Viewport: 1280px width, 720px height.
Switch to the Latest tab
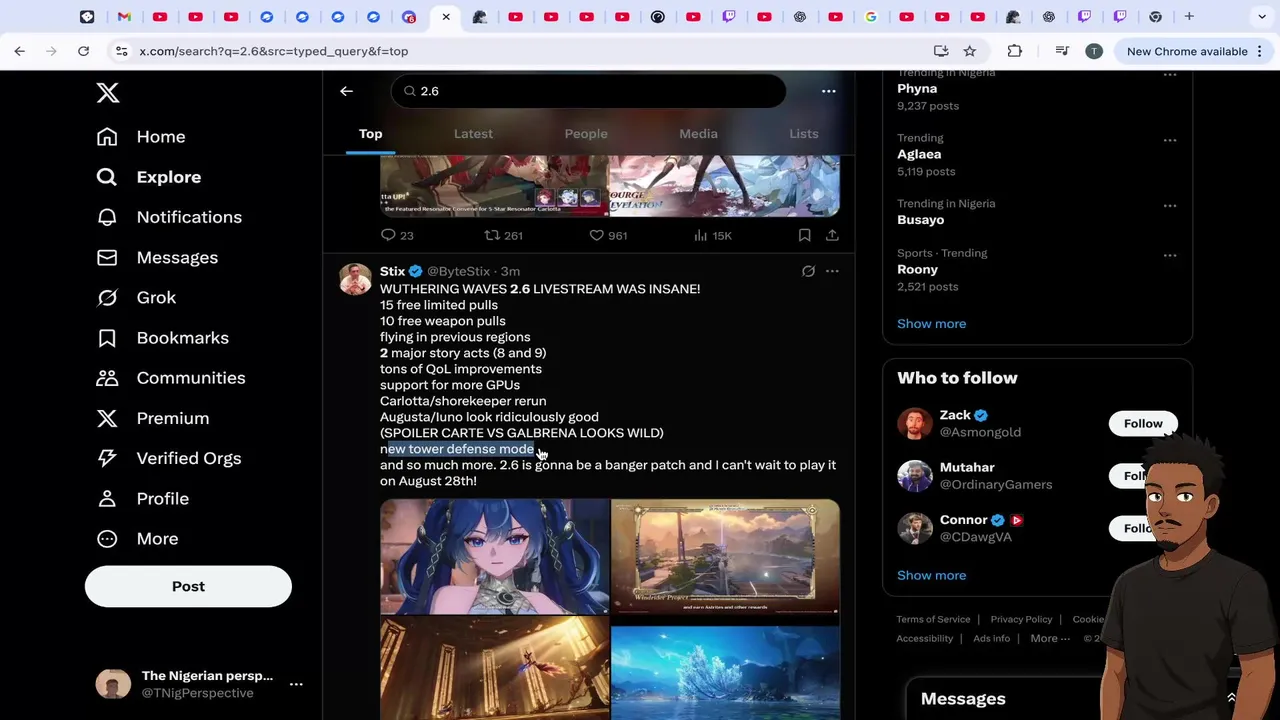473,134
